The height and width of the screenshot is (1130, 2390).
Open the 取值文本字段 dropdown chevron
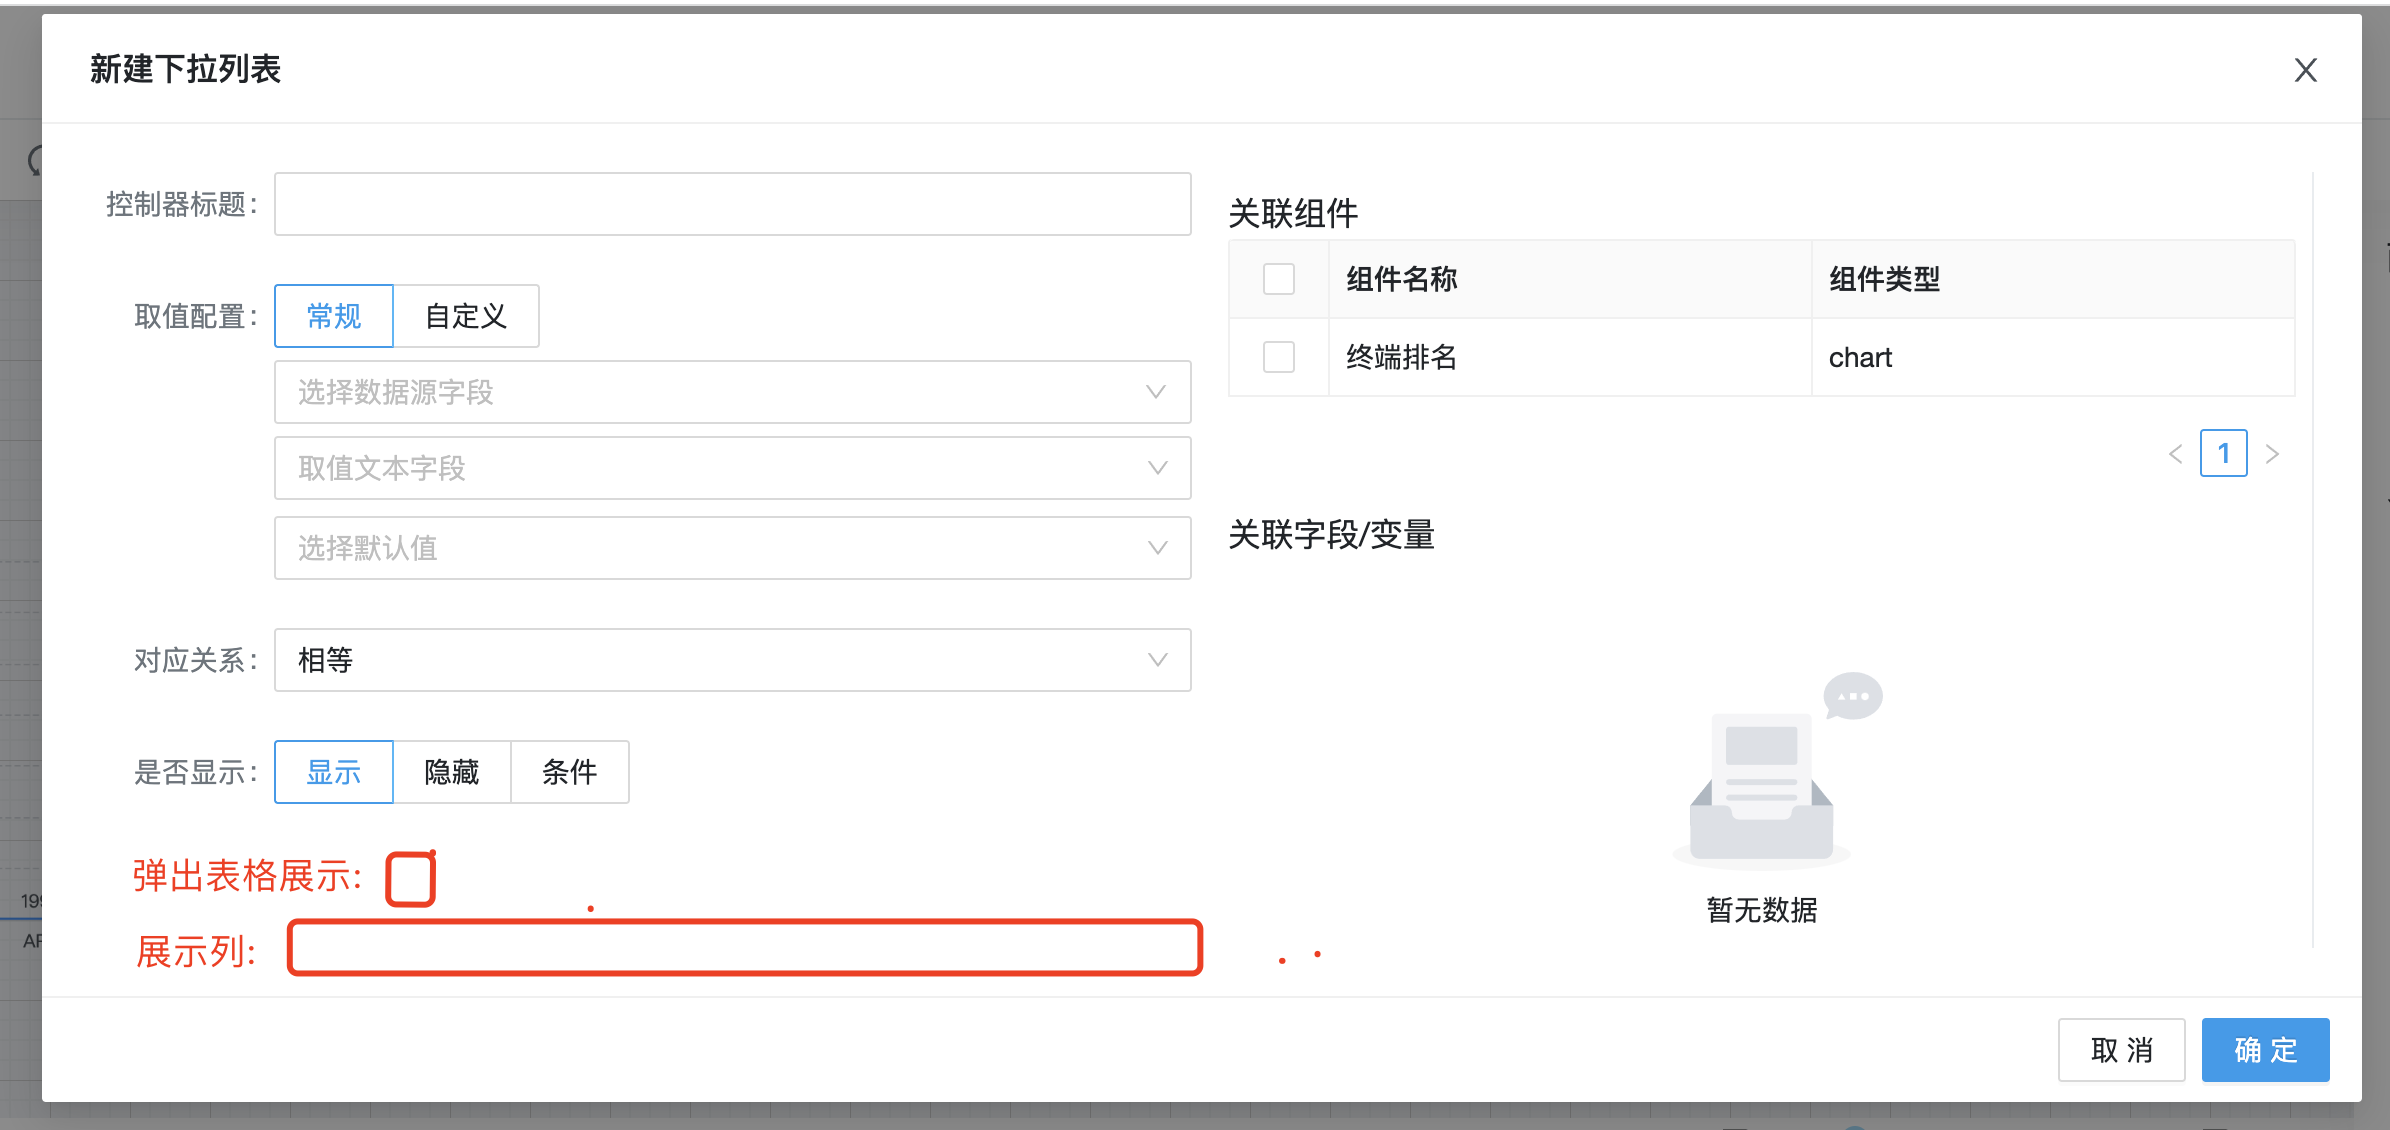[1157, 468]
